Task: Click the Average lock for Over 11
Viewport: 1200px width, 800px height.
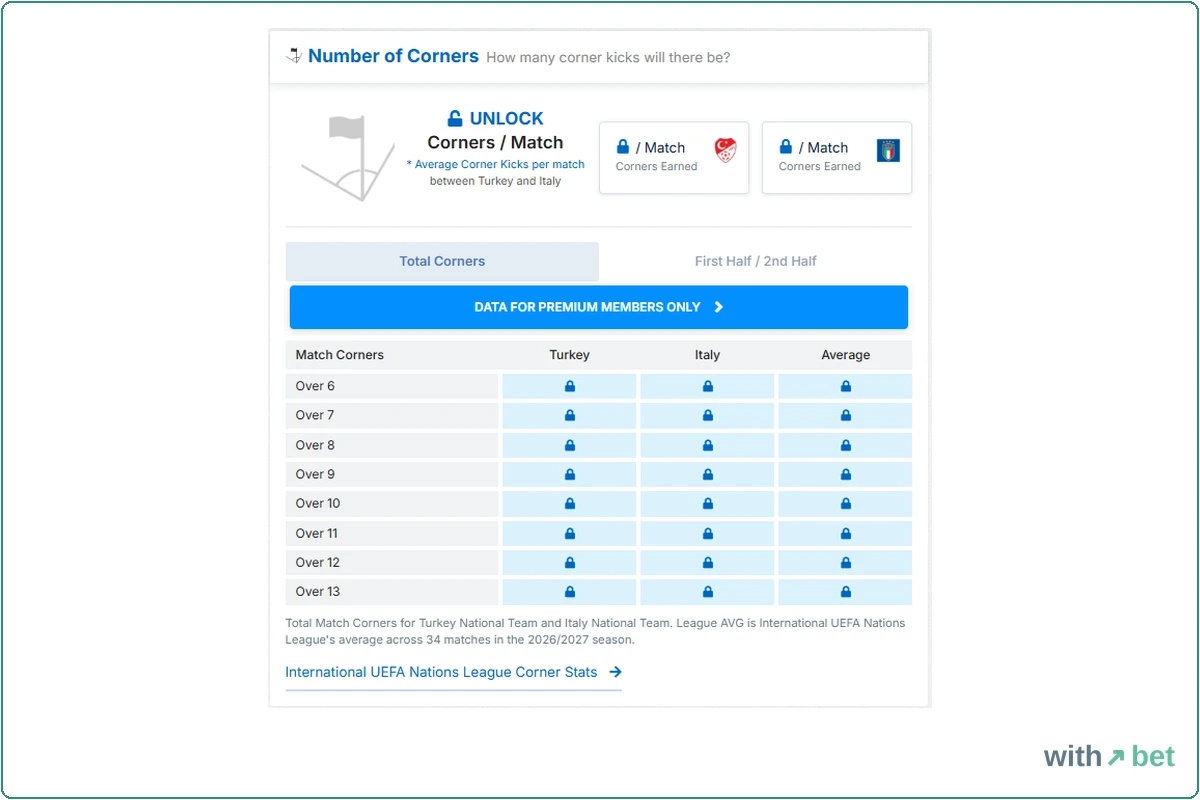Action: (x=846, y=533)
